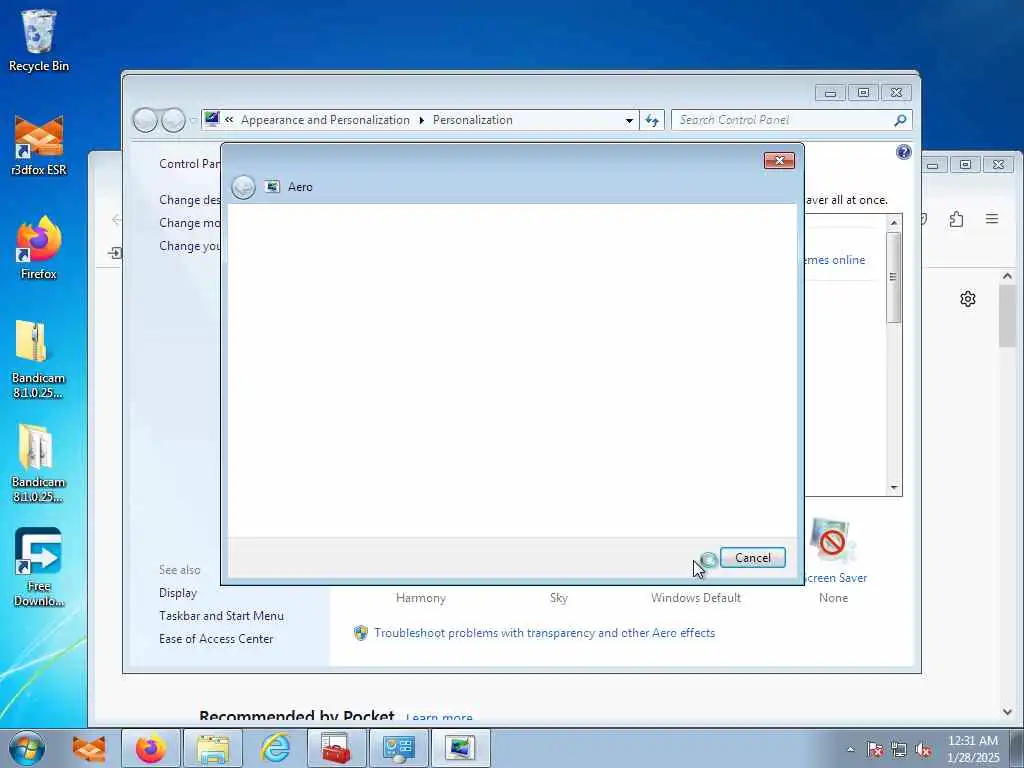This screenshot has height=768, width=1024.
Task: Open the Ease of Access Center link
Action: point(216,639)
